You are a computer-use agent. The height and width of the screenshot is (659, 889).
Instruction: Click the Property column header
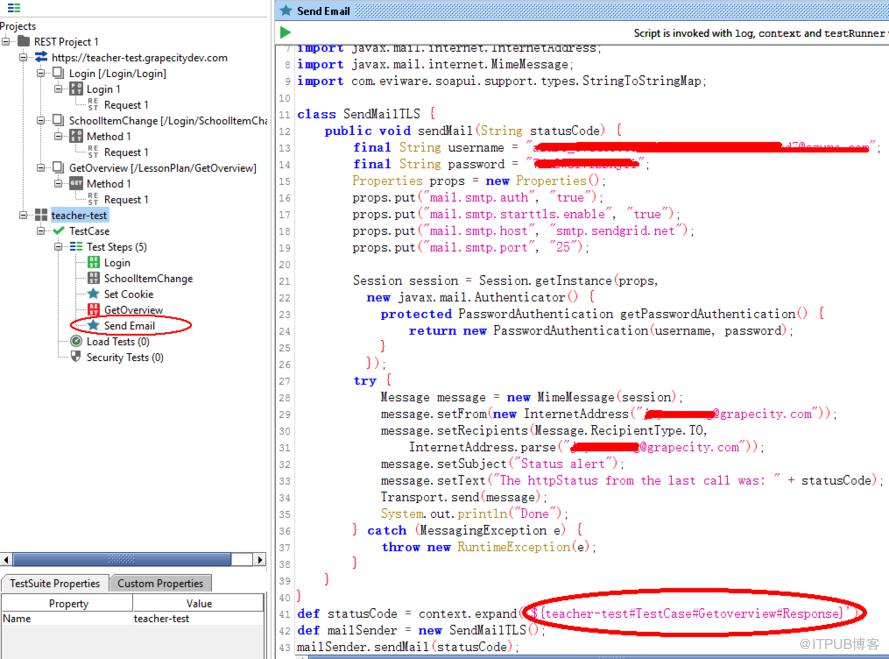tap(67, 603)
